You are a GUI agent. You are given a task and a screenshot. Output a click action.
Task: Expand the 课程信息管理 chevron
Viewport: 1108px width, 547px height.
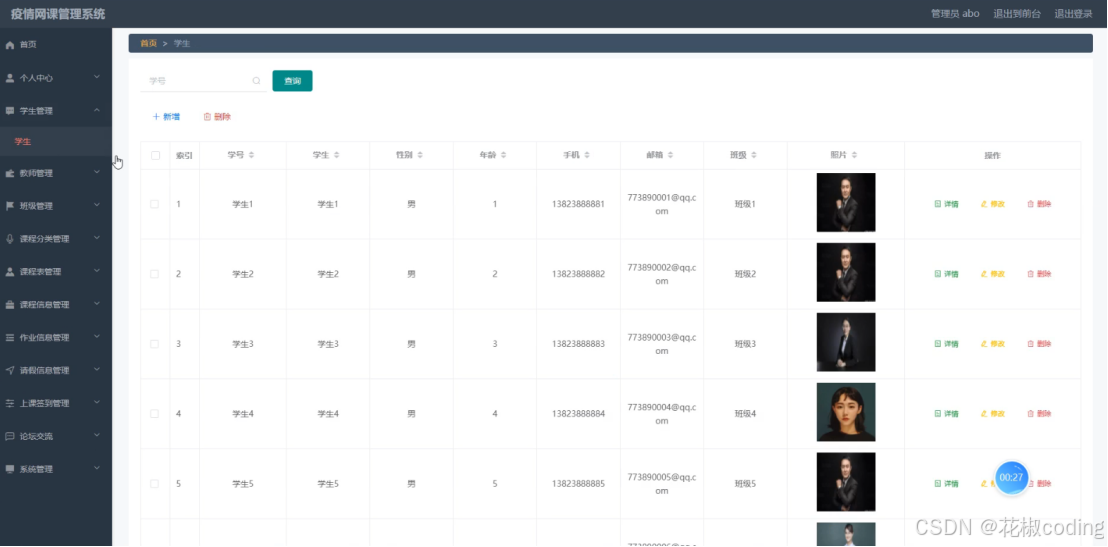(x=97, y=303)
